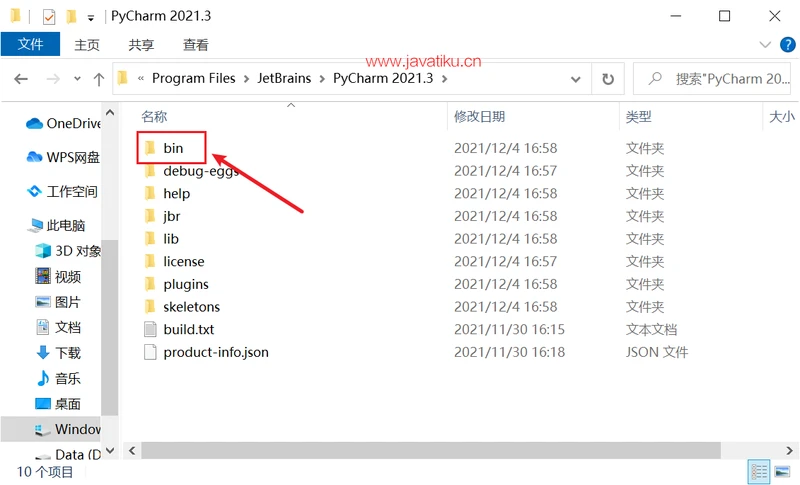
Task: Refresh the current folder view
Action: tap(607, 79)
